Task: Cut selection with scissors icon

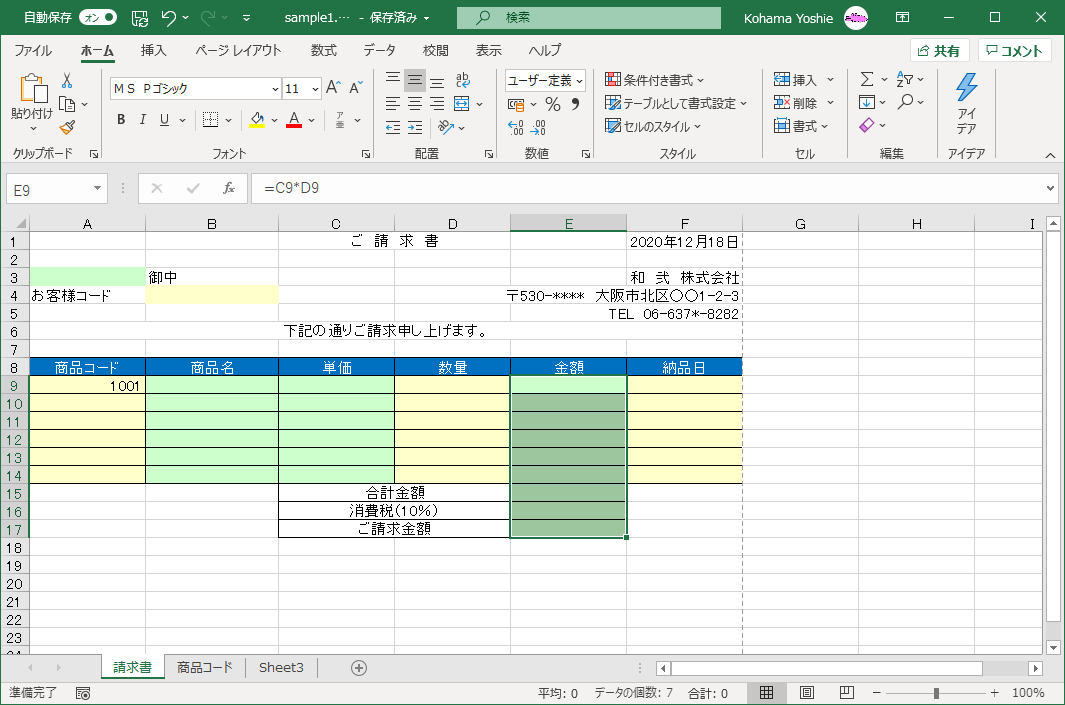Action: point(67,81)
